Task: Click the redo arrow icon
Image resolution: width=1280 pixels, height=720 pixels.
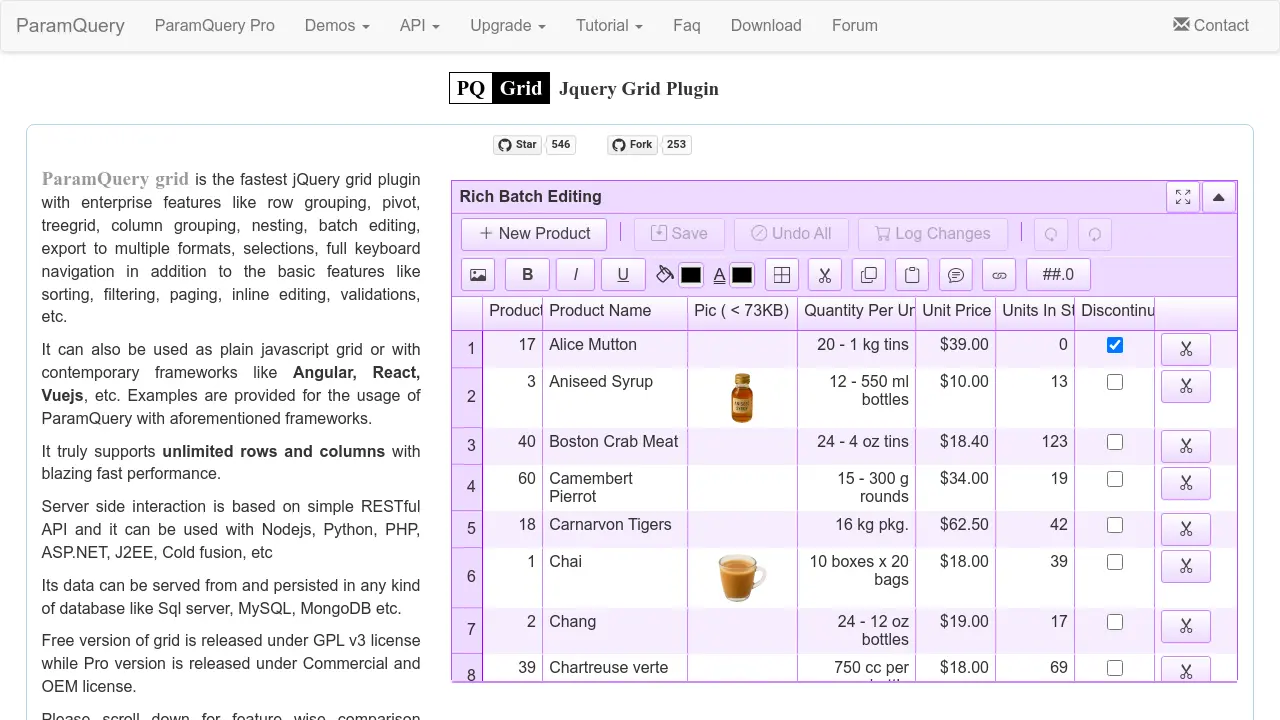Action: [x=1095, y=234]
